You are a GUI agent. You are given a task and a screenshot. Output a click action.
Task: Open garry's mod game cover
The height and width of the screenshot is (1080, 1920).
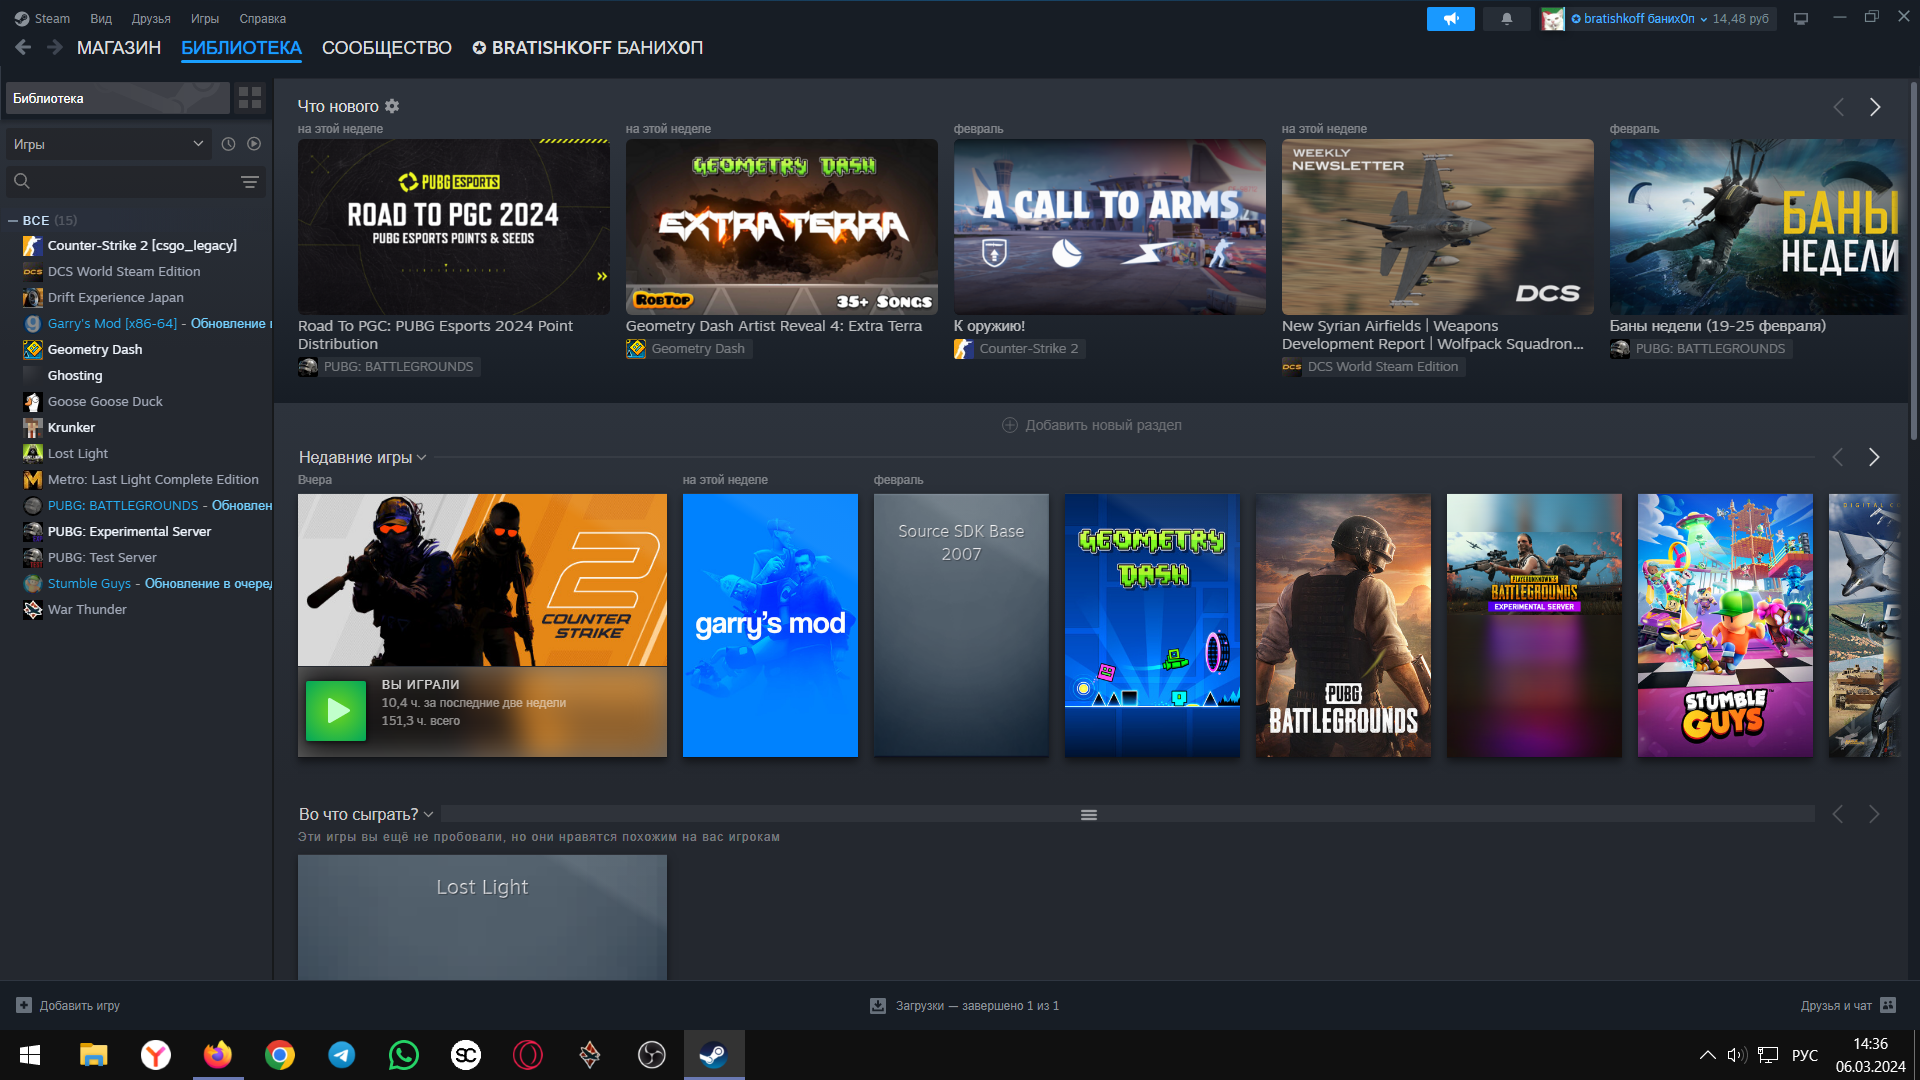pyautogui.click(x=770, y=625)
